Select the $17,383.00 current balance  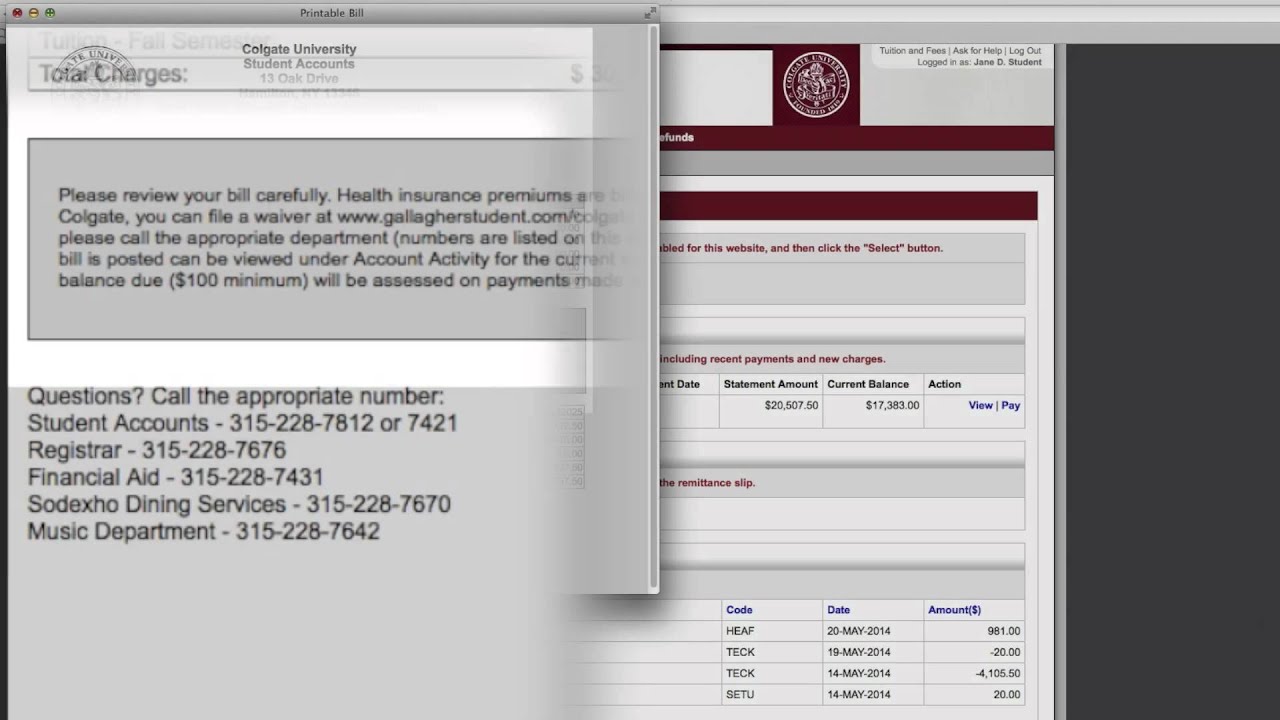coord(892,405)
